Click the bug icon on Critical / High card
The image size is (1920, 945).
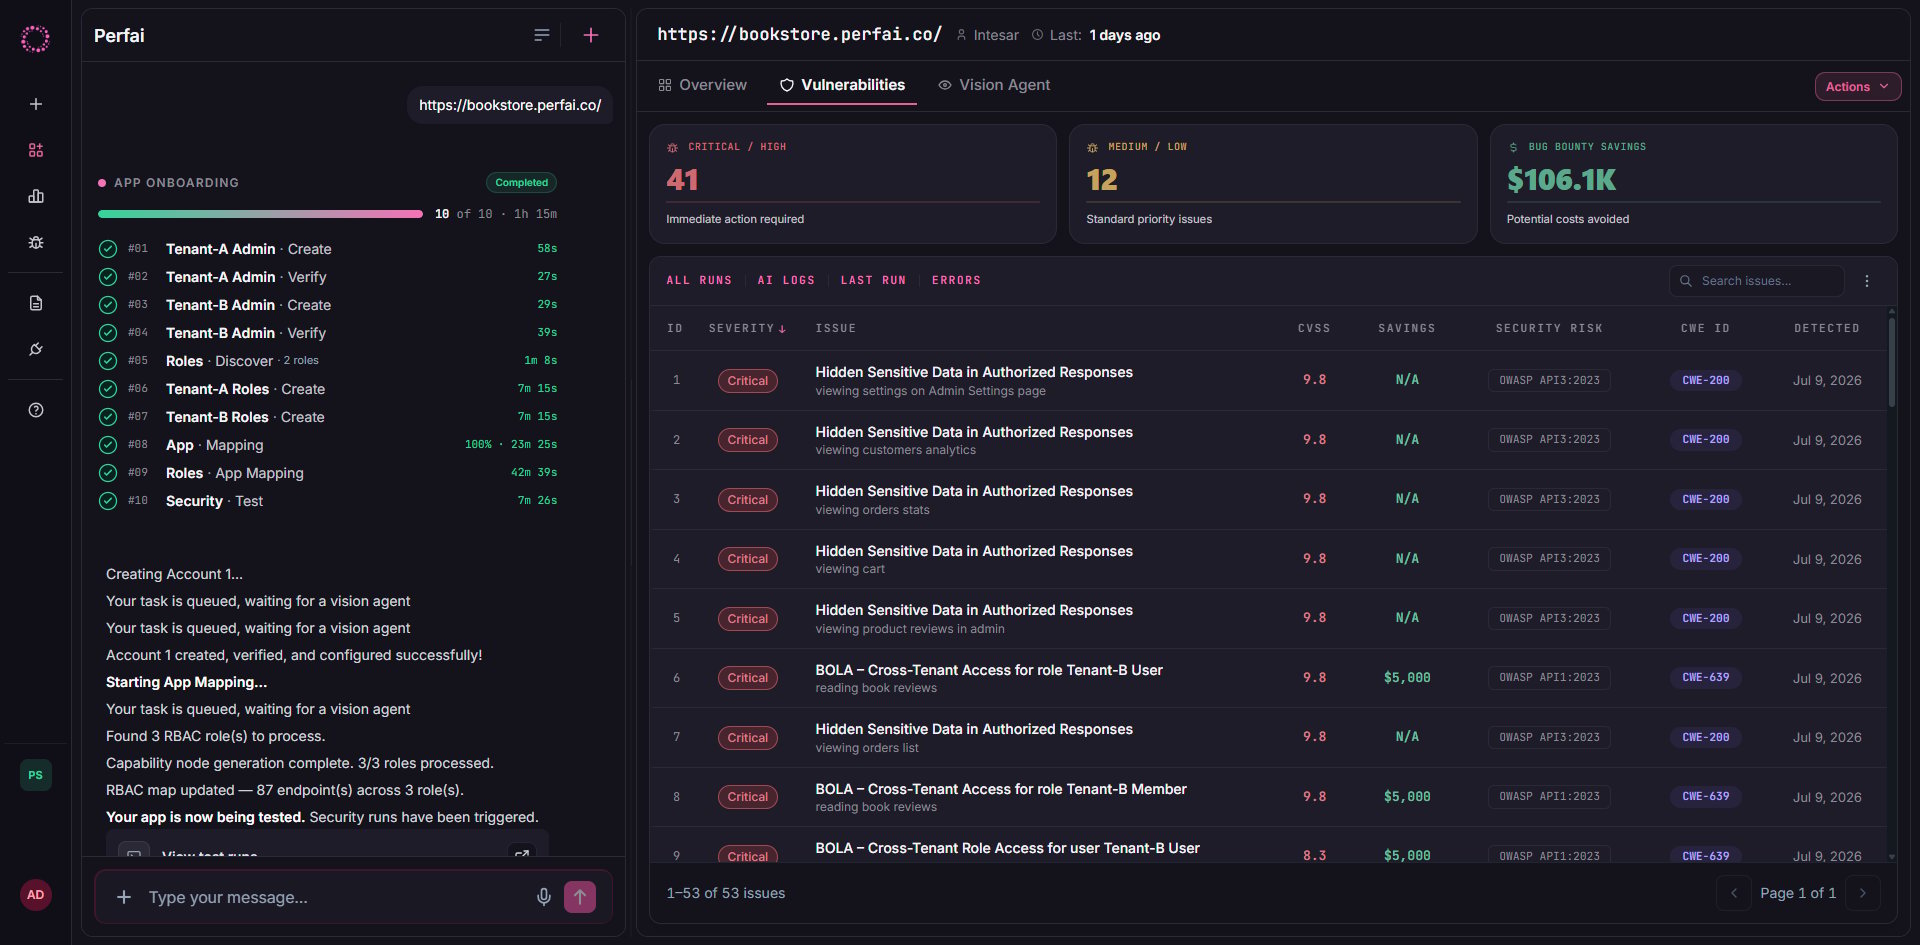(x=673, y=147)
